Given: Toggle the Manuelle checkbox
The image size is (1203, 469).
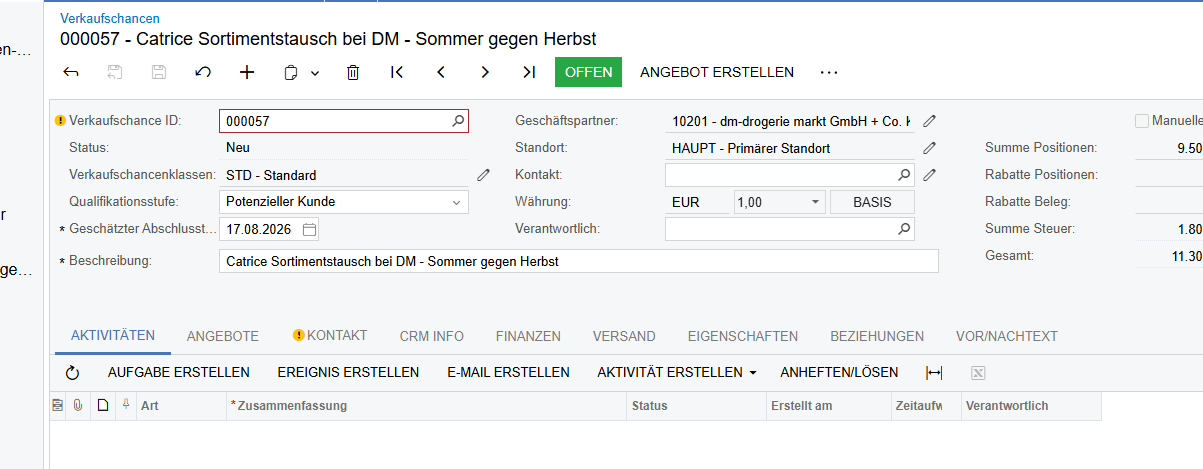Looking at the screenshot, I should coord(1142,121).
